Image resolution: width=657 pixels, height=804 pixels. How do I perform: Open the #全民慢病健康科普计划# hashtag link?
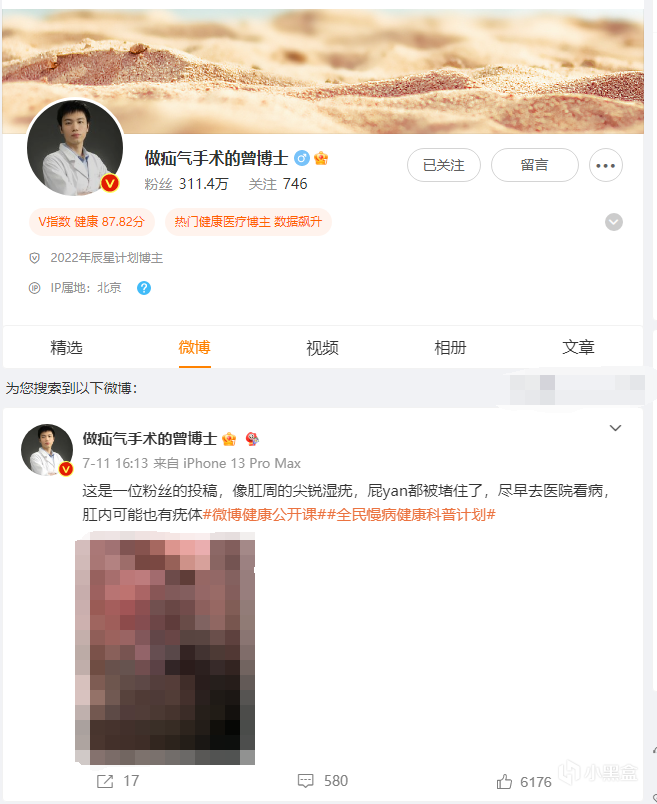(411, 514)
